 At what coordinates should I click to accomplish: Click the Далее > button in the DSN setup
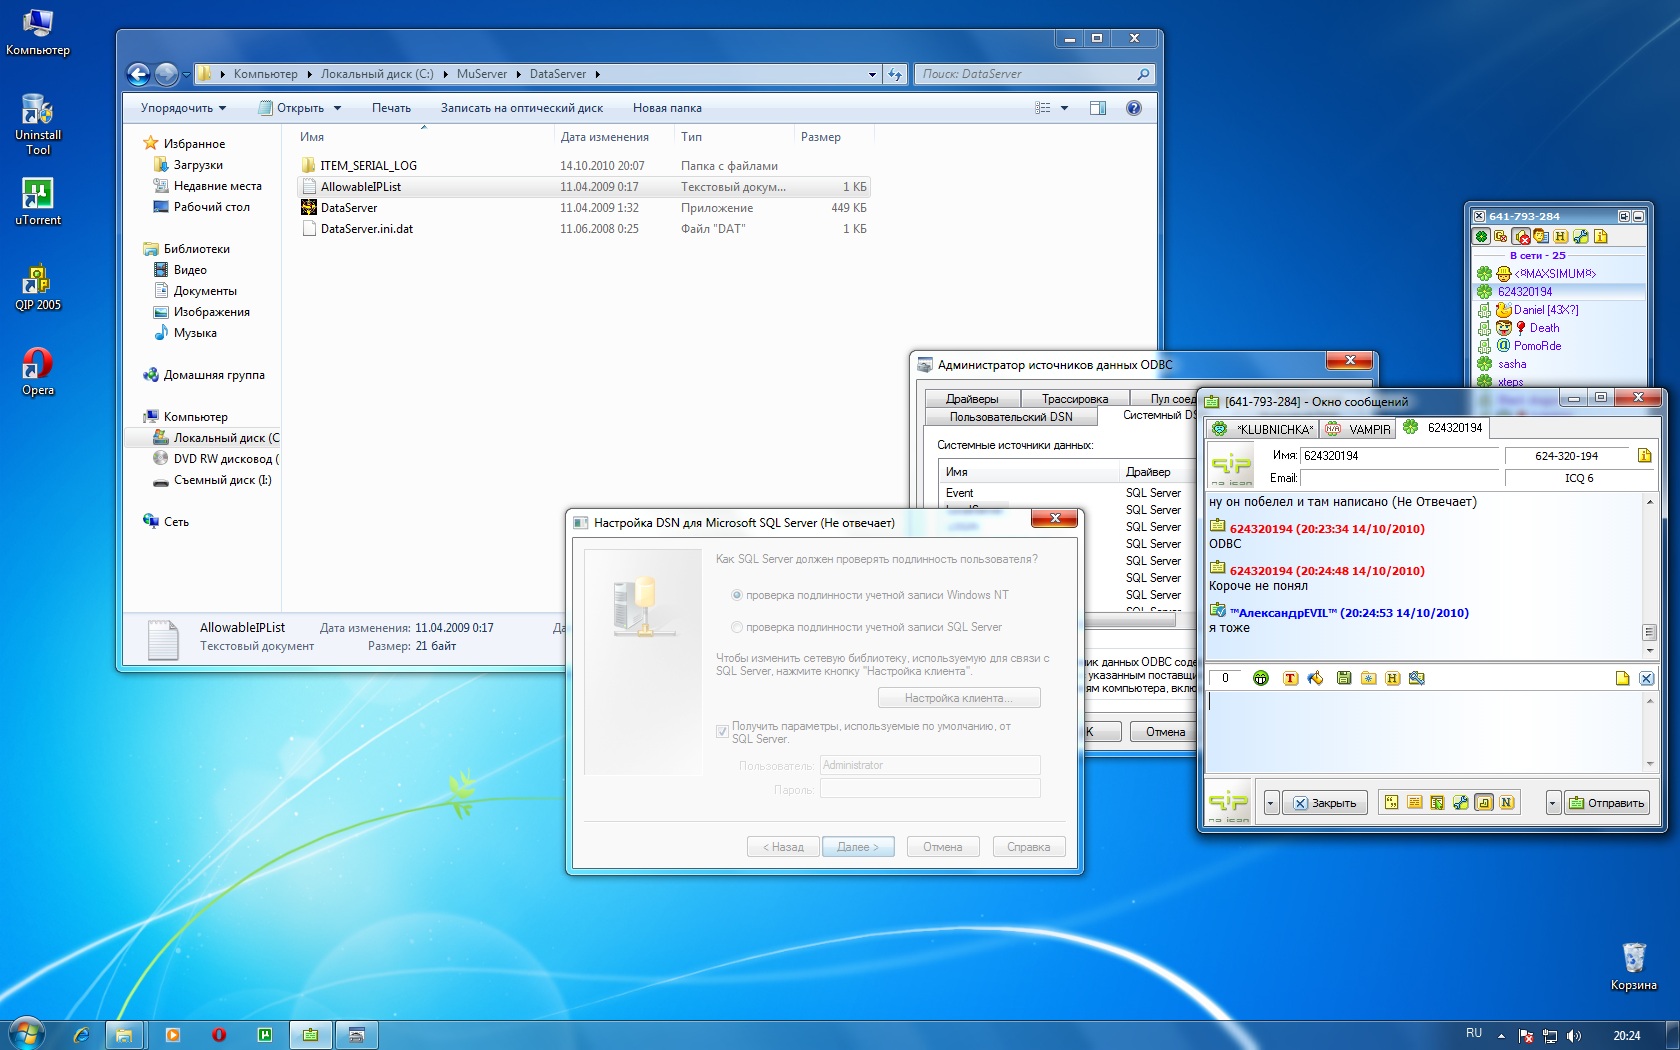pyautogui.click(x=858, y=847)
